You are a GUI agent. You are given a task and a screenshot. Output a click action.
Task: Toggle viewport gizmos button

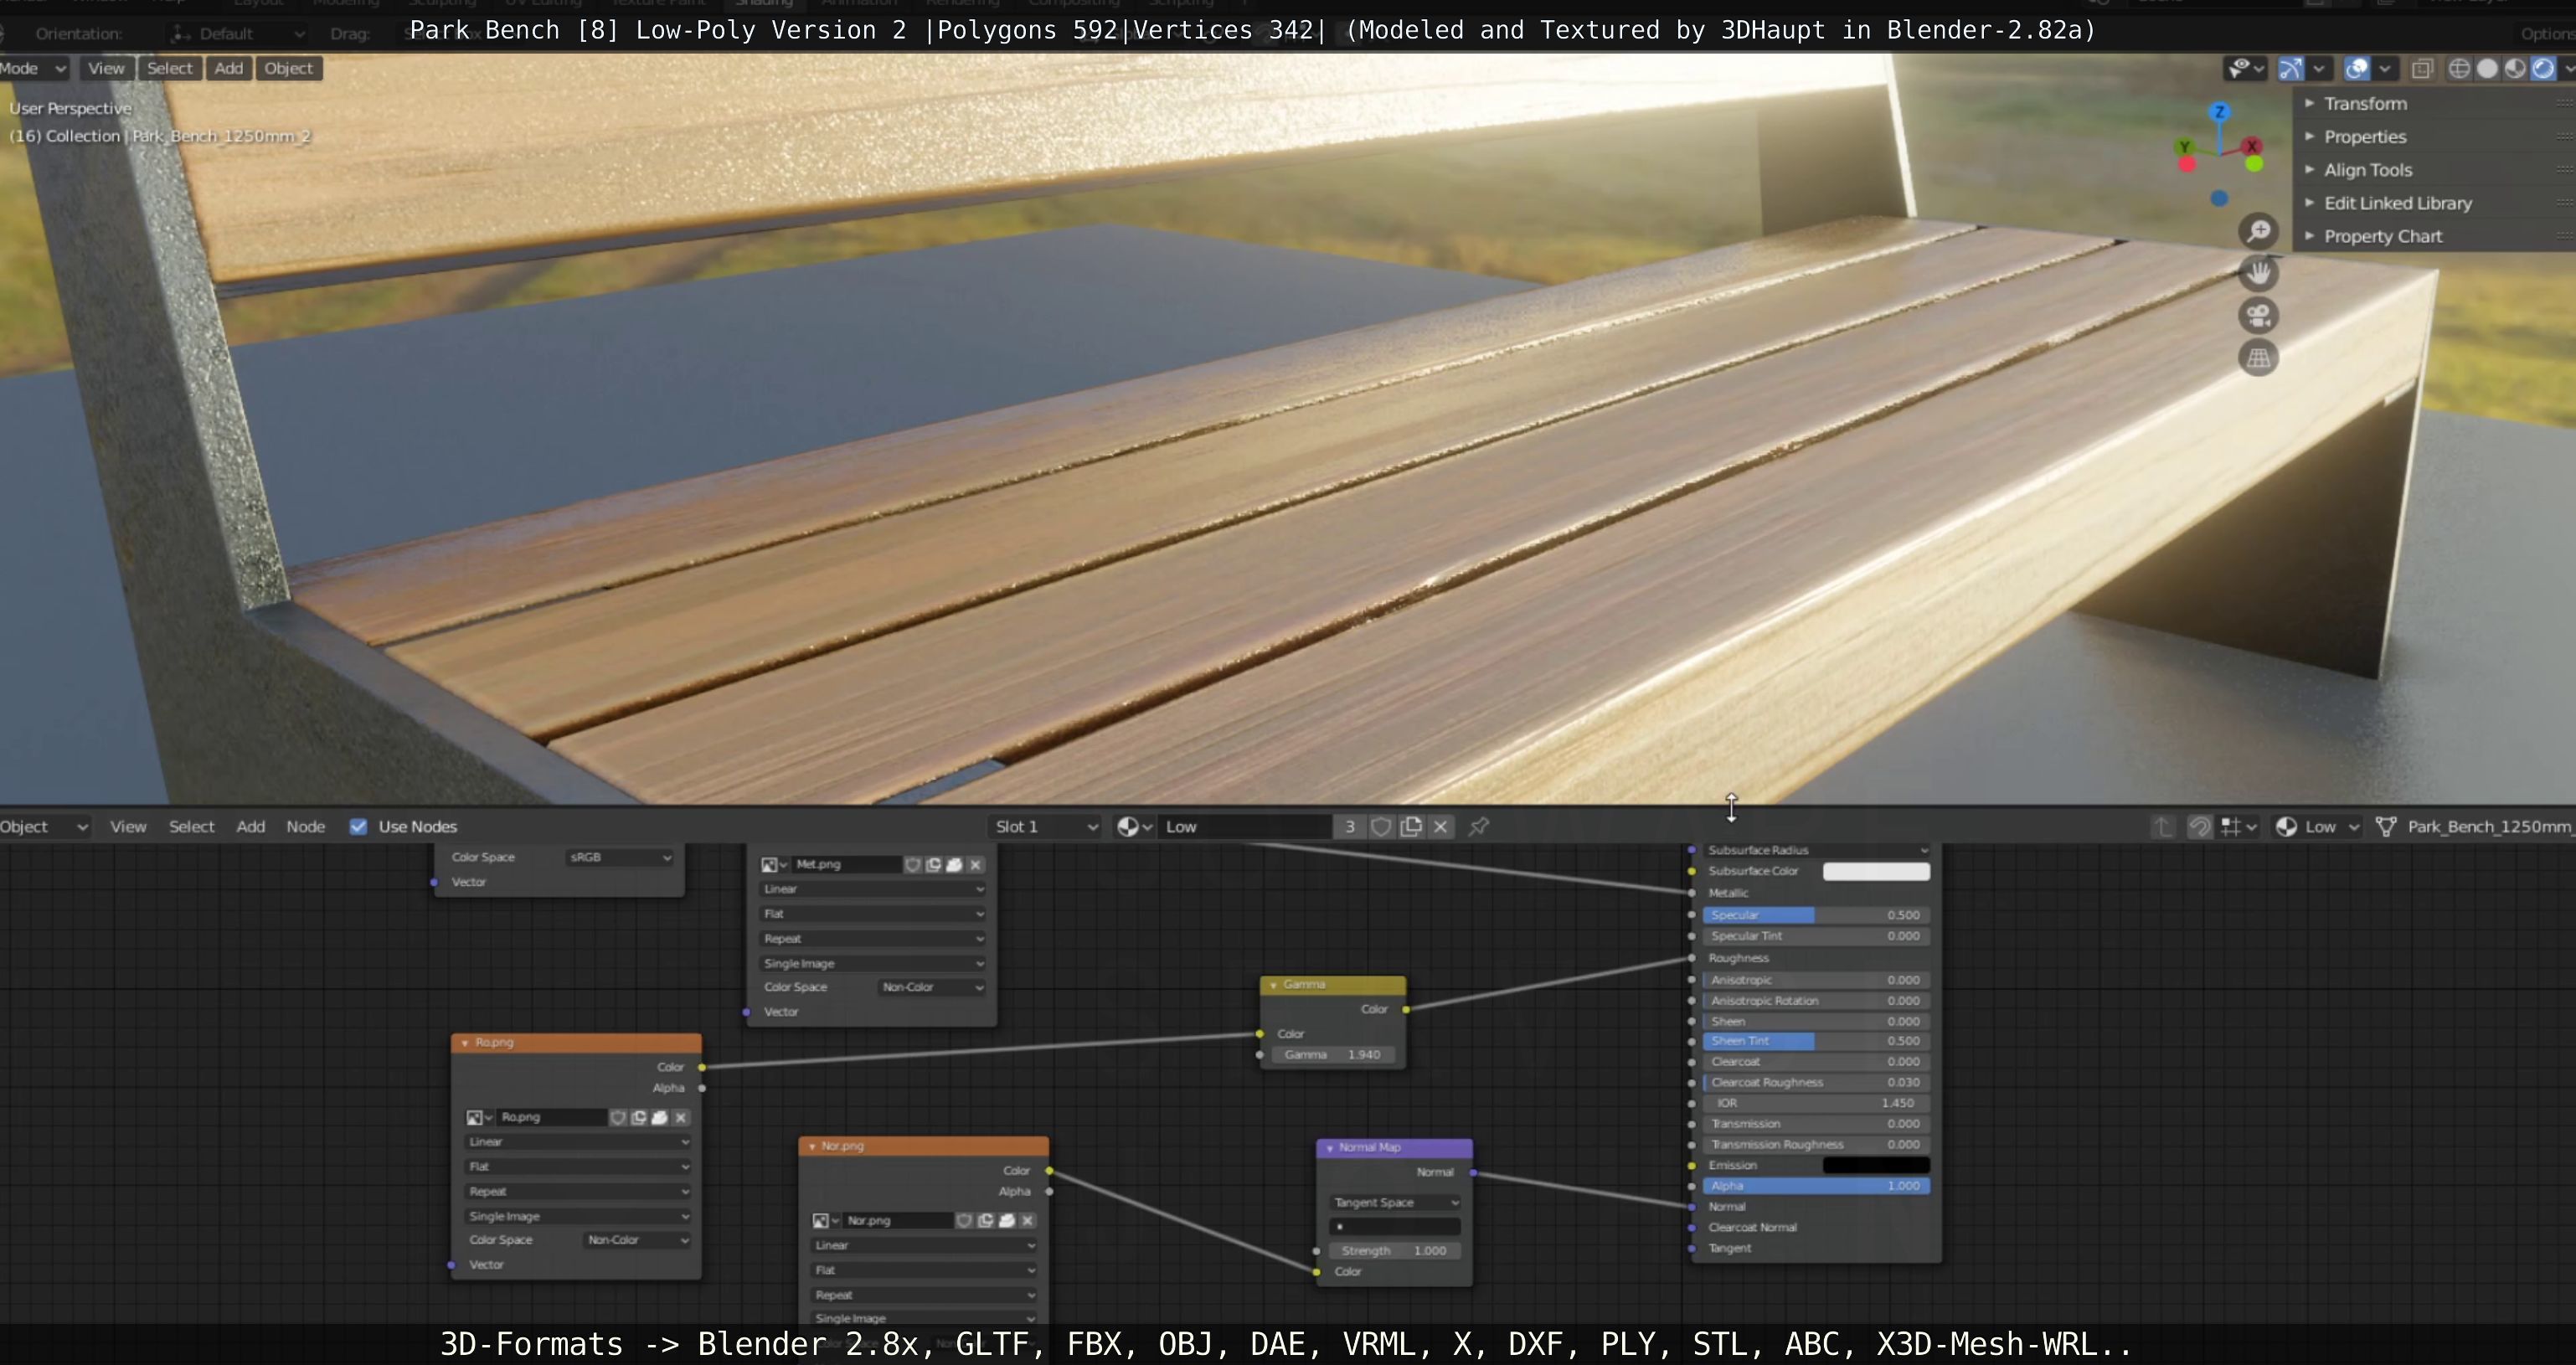2290,68
